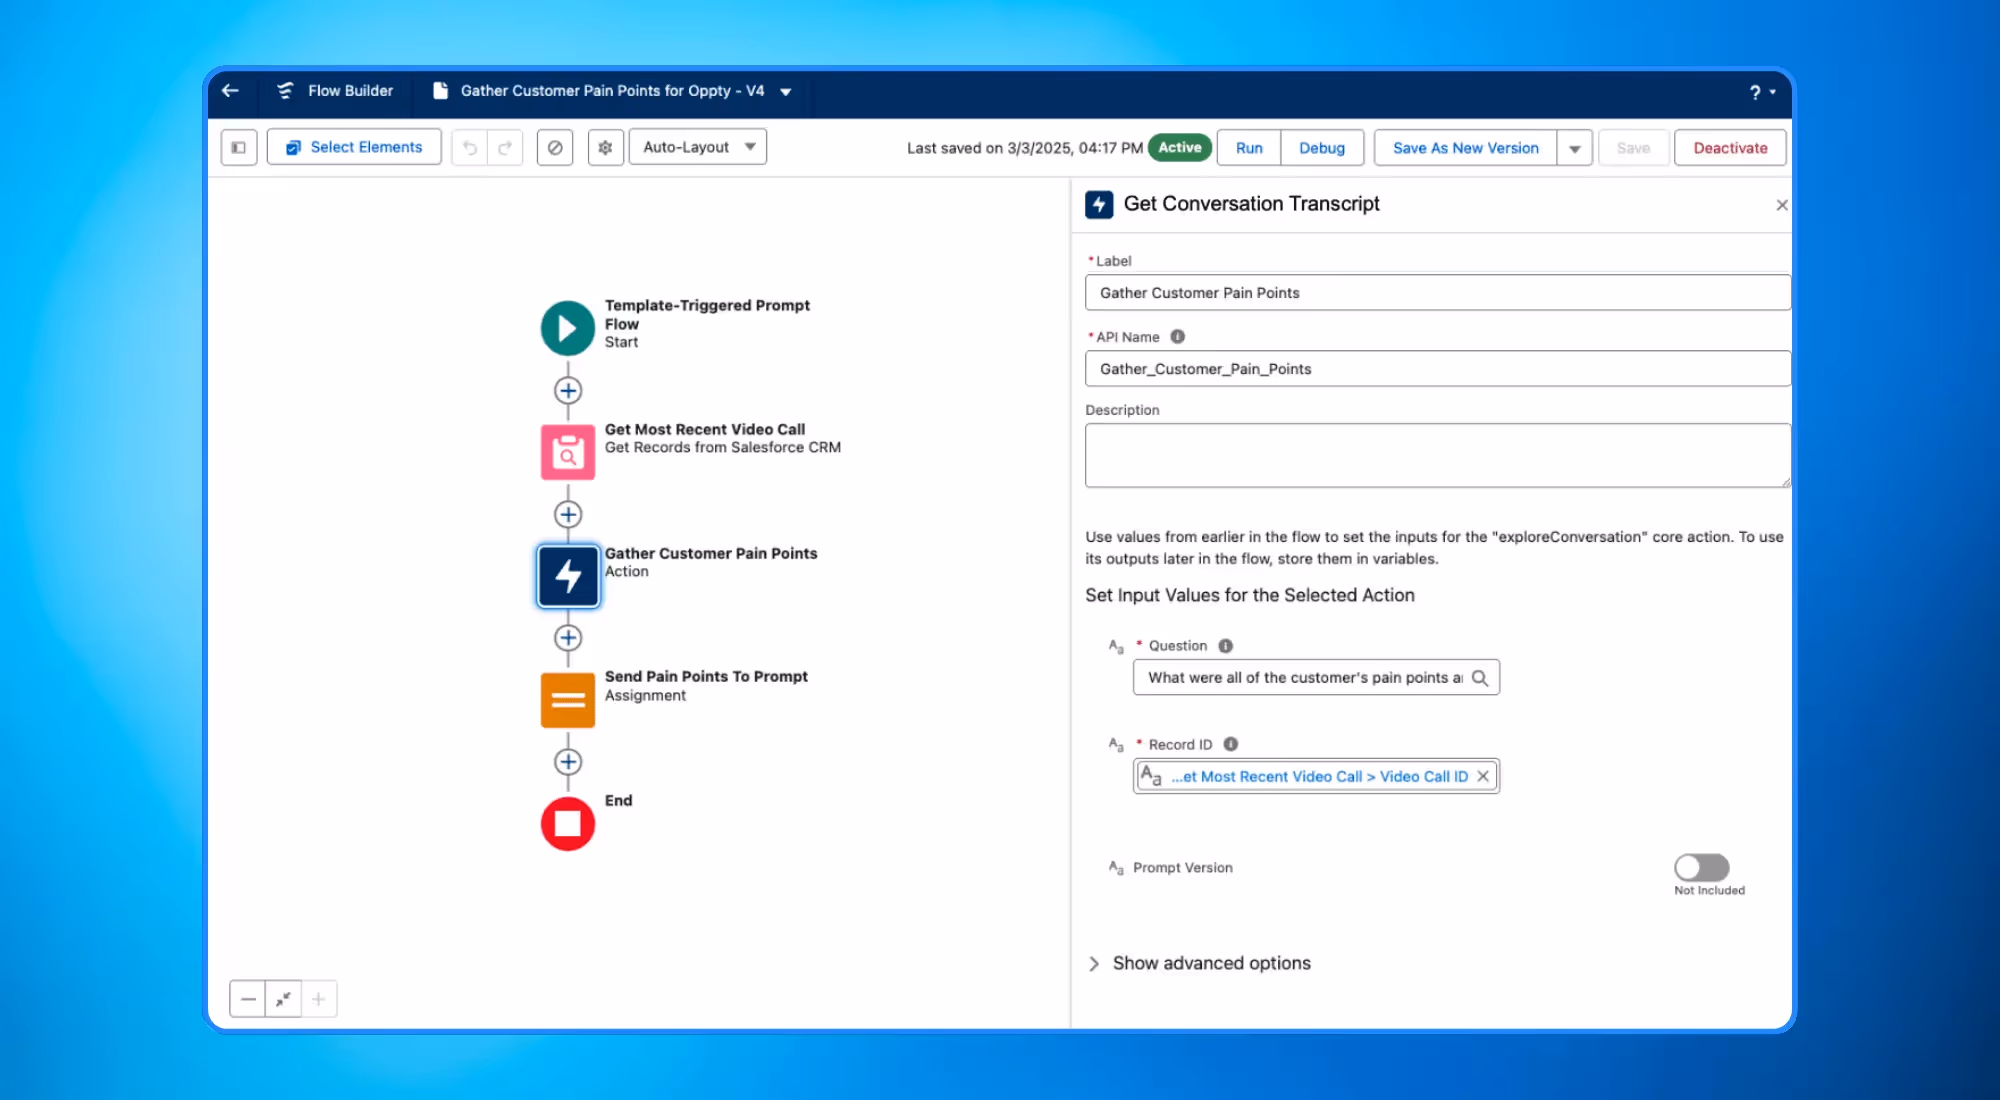The height and width of the screenshot is (1100, 2000).
Task: Select the Start element play icon
Action: [x=568, y=328]
